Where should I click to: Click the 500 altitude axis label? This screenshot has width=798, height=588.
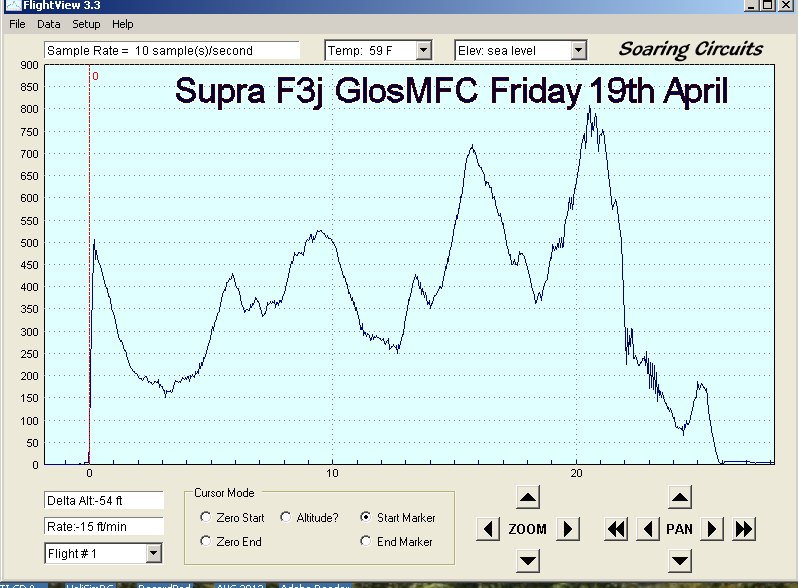coord(30,243)
